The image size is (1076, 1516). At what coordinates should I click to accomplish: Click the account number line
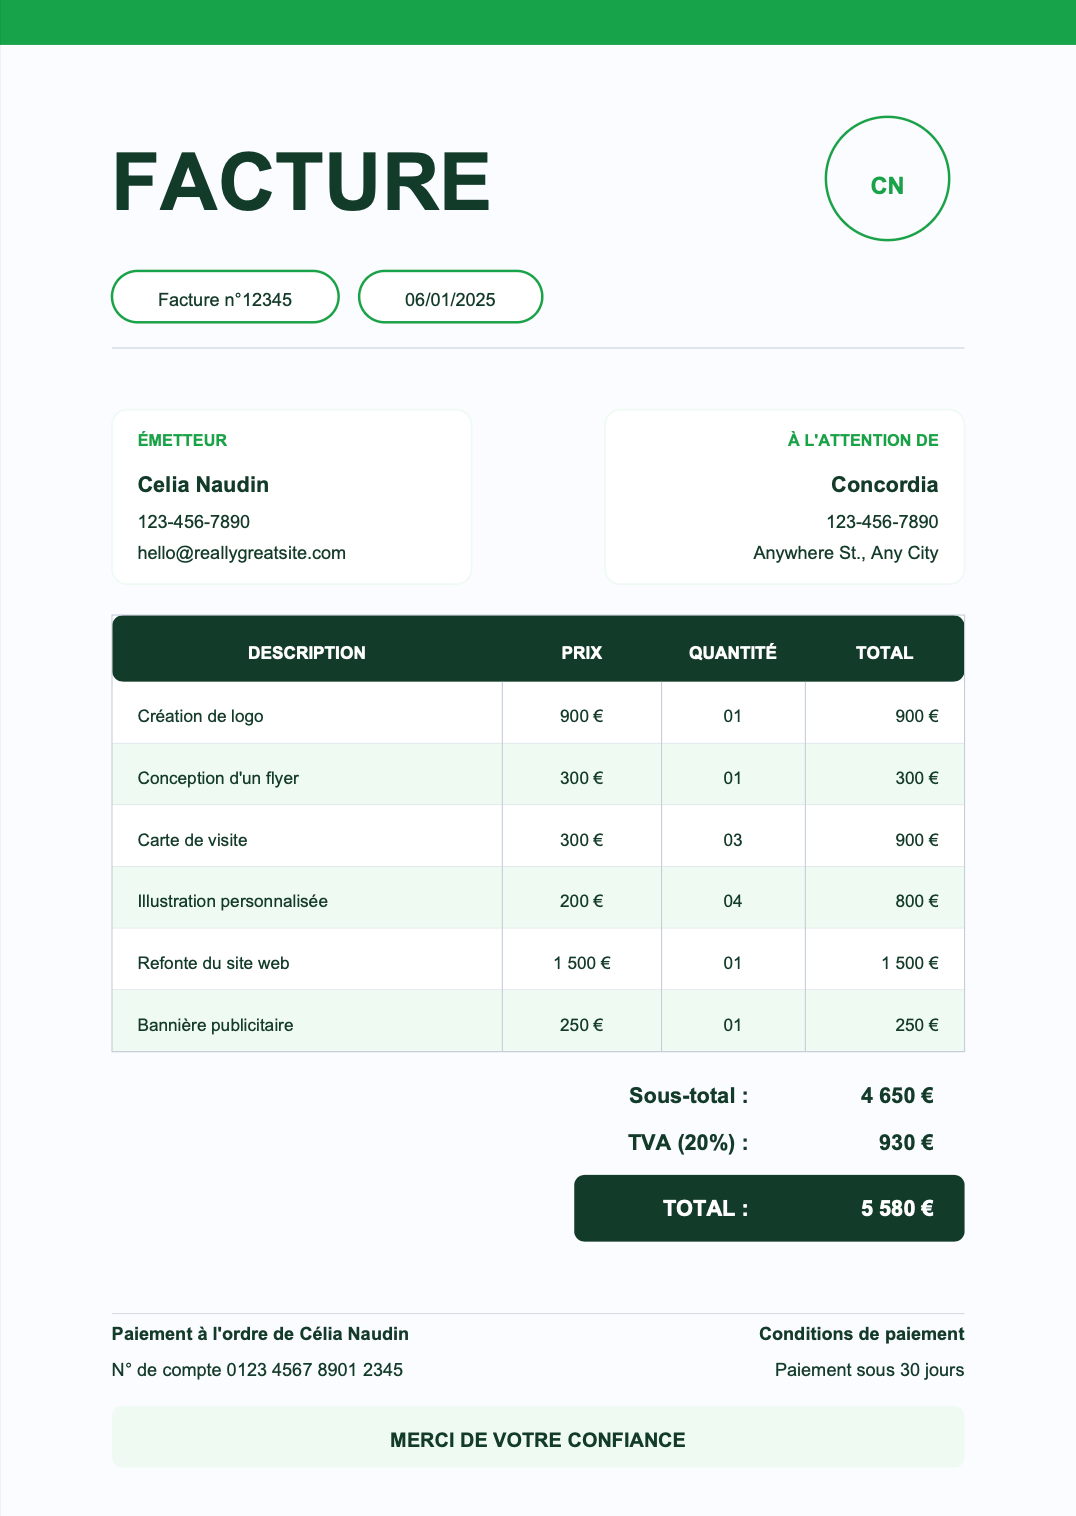[x=257, y=1370]
